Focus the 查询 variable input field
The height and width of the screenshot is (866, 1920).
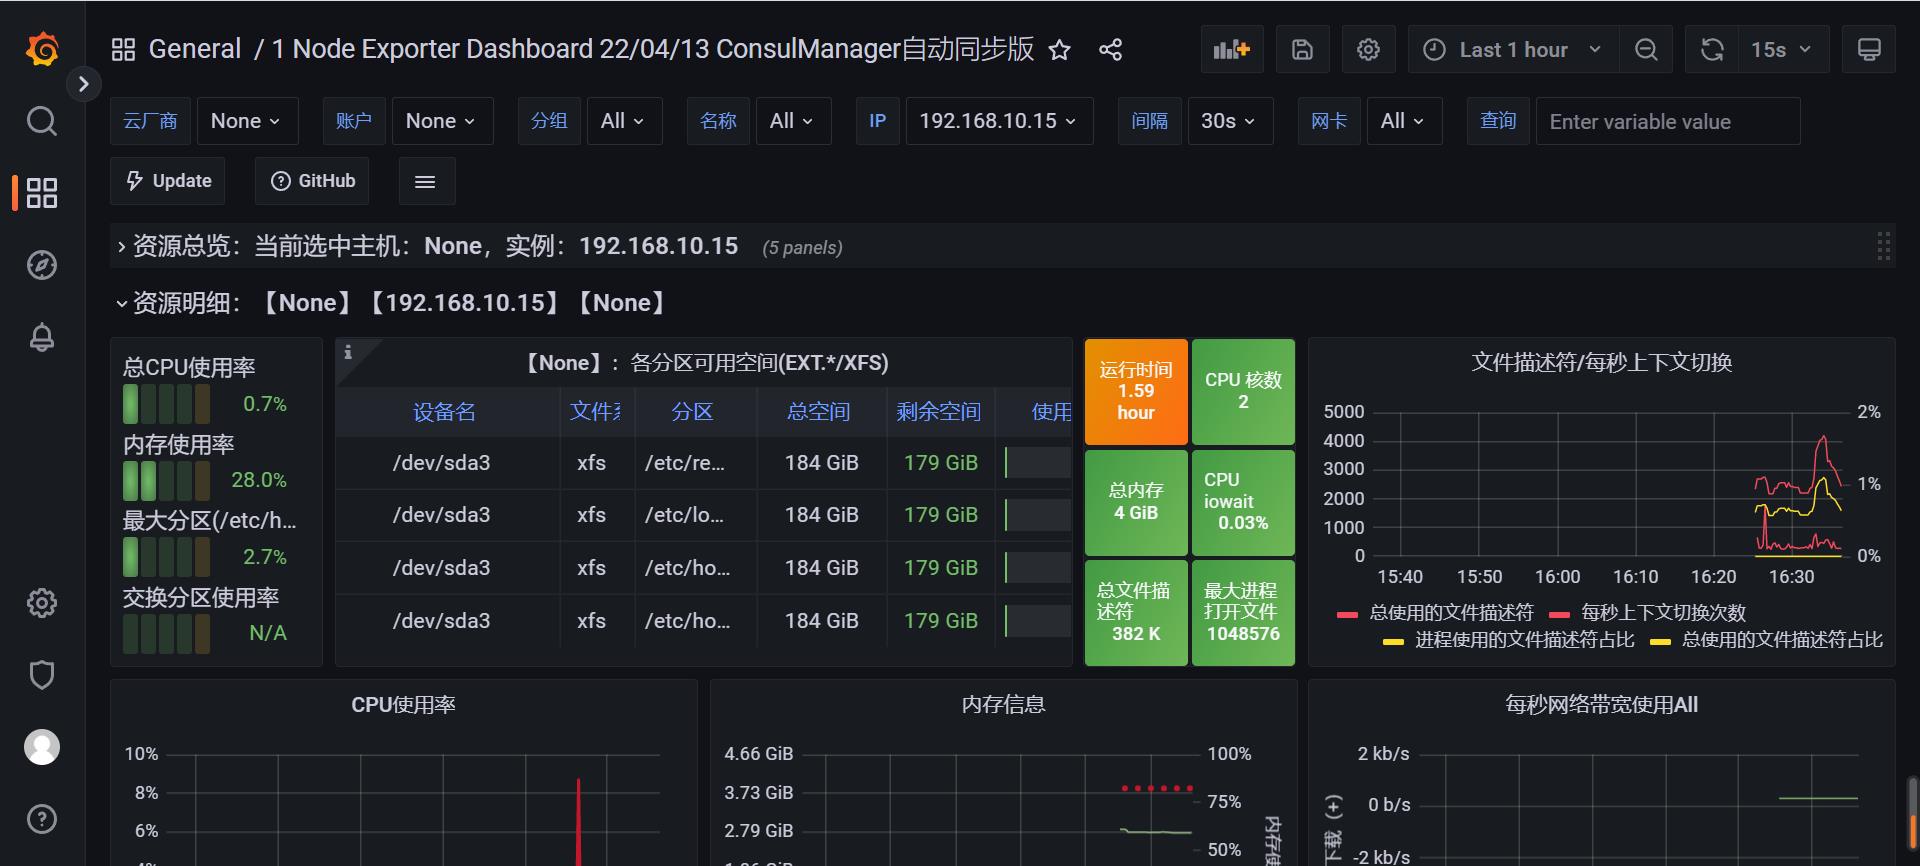coord(1668,121)
